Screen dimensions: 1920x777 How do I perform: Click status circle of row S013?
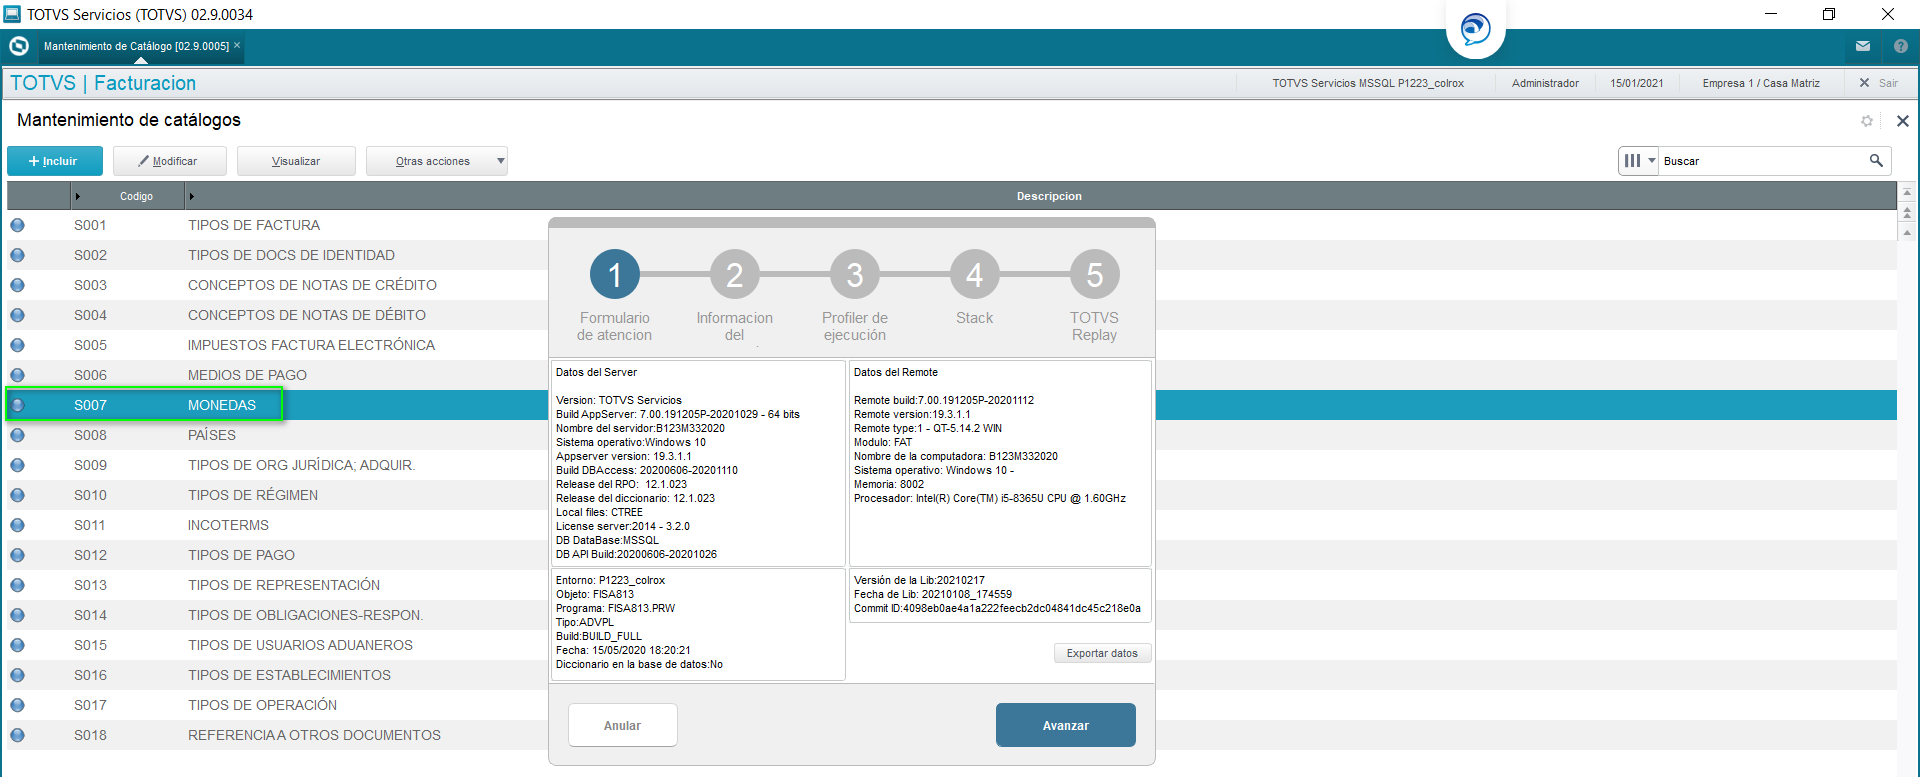pos(18,585)
